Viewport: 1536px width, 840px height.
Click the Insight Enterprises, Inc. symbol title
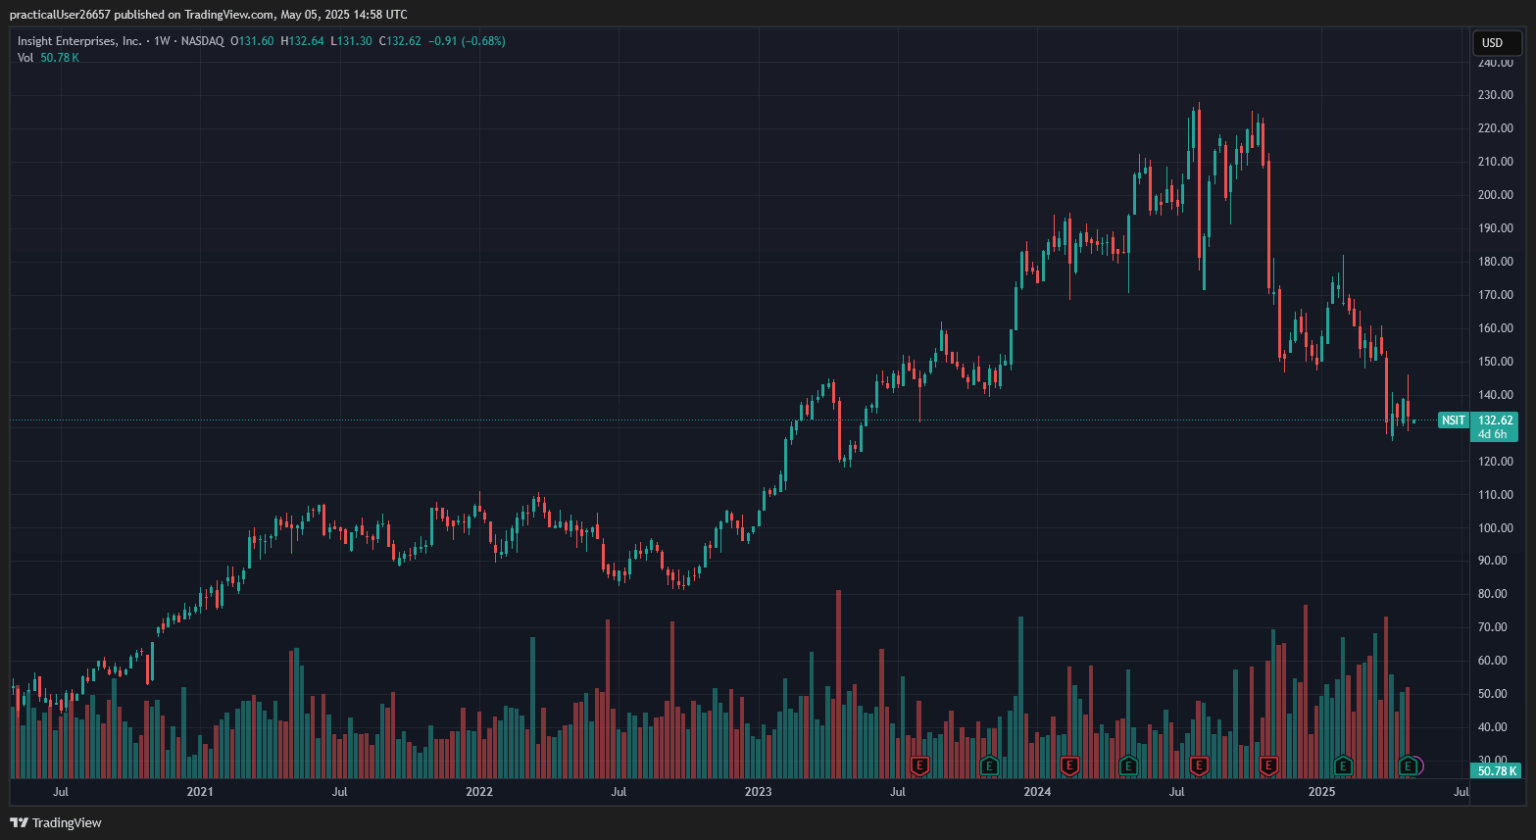[79, 41]
